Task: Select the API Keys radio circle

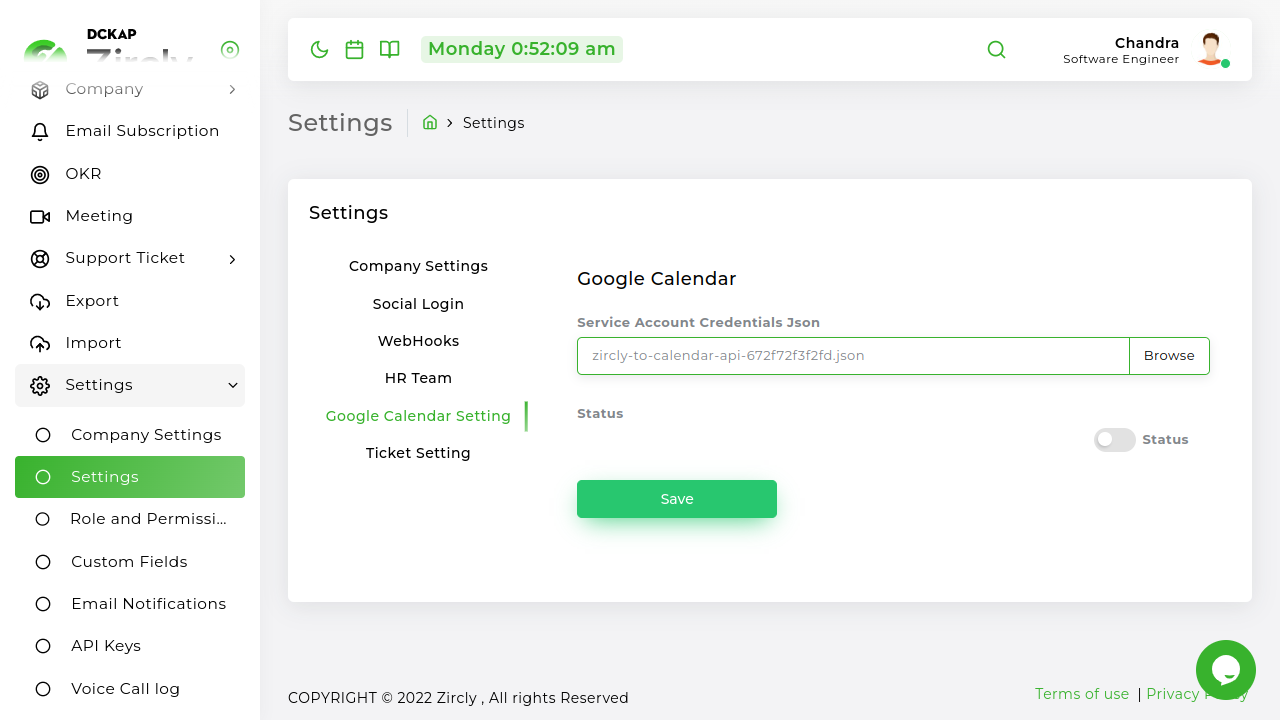Action: pos(43,646)
